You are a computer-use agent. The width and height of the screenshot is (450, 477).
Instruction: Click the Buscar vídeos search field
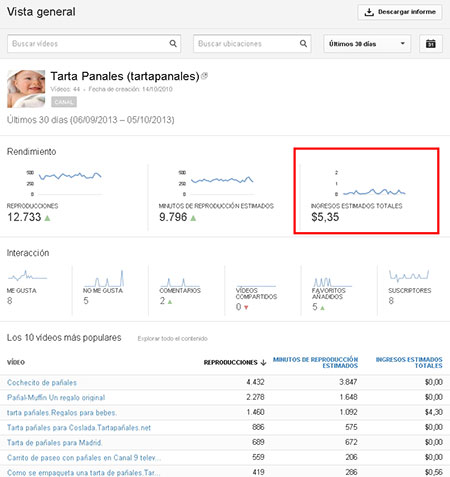94,44
